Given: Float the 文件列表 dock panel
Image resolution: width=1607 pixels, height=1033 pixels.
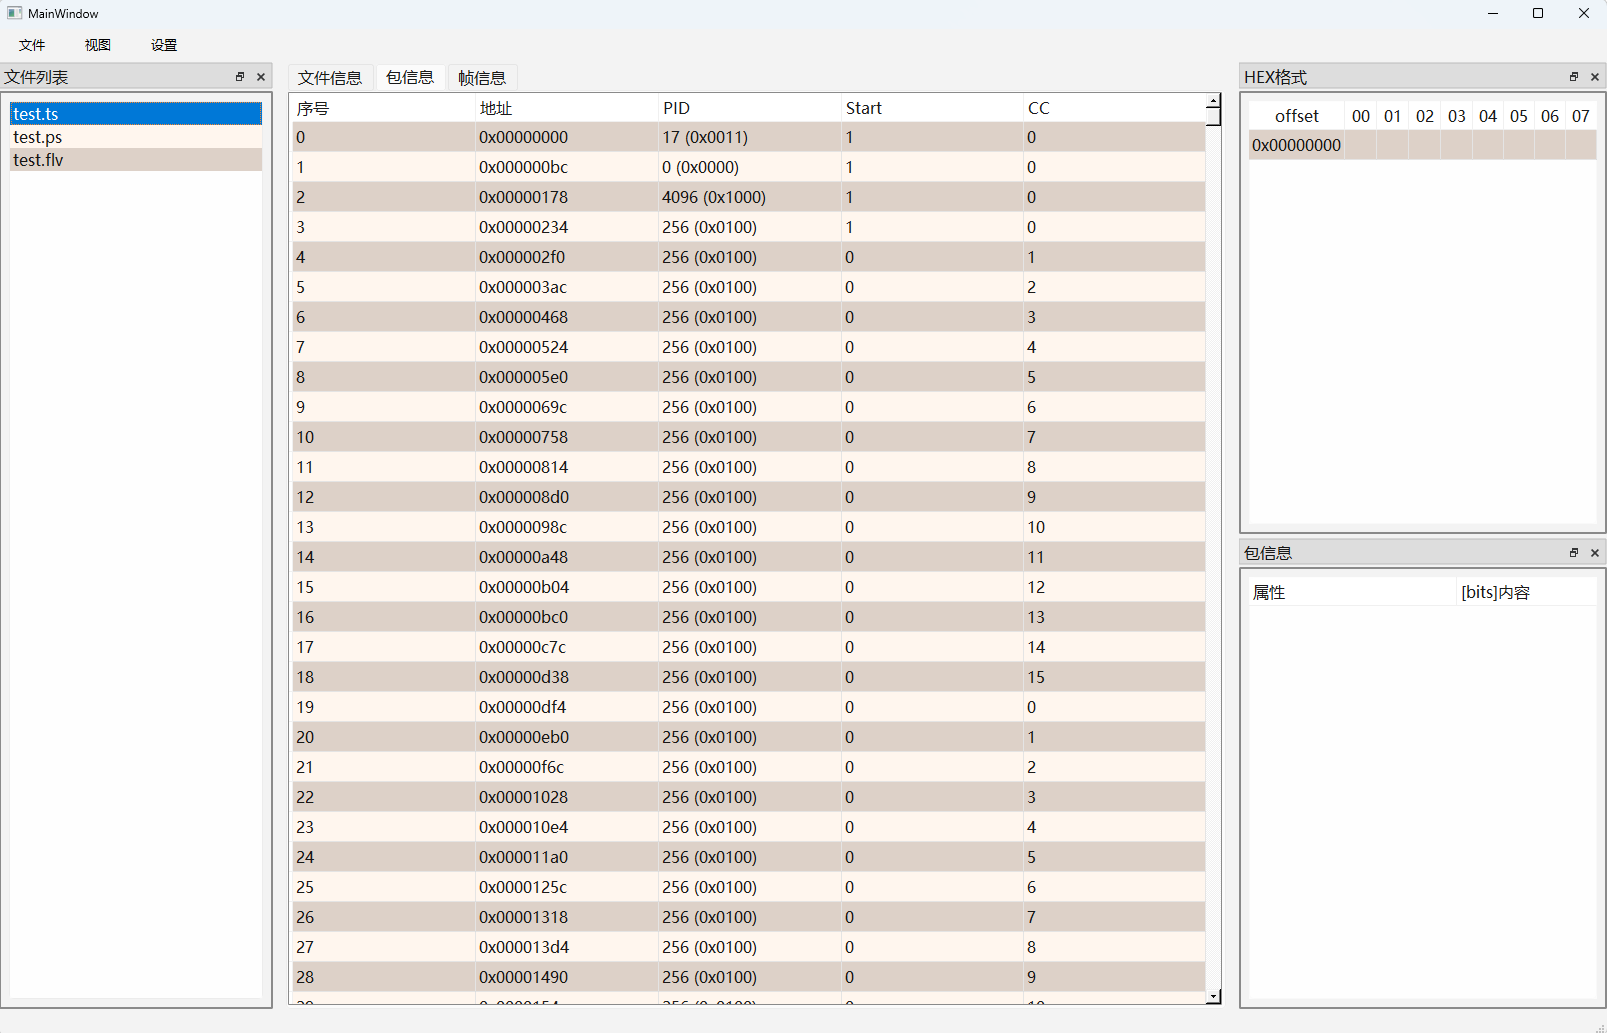Looking at the screenshot, I should [240, 77].
